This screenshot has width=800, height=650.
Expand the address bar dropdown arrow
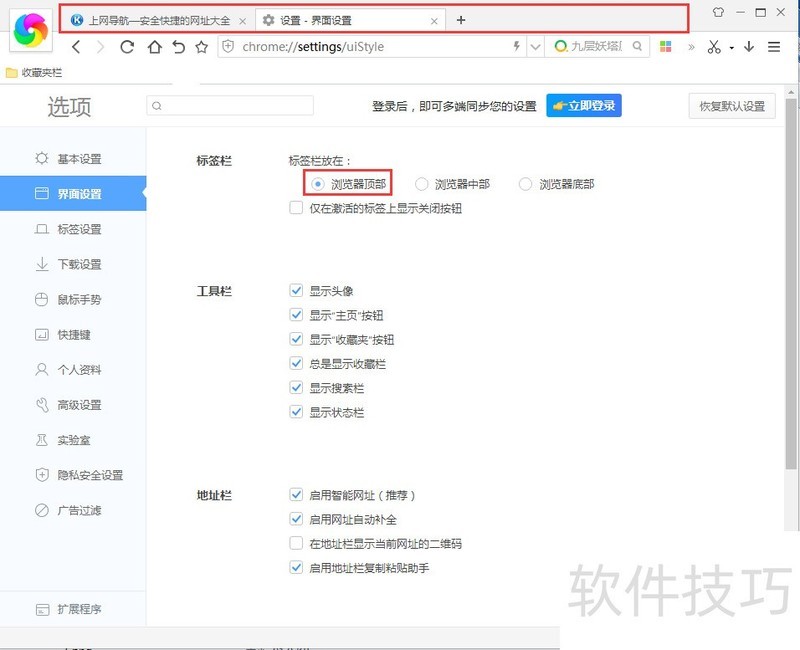pyautogui.click(x=535, y=47)
